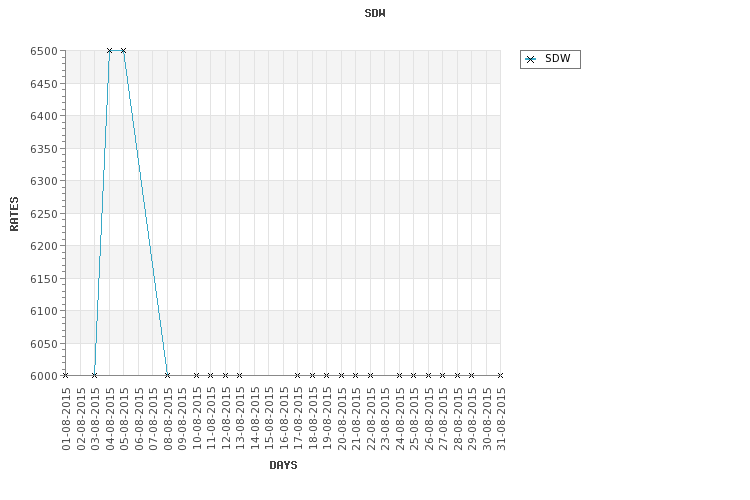Screen dimensions: 750x500
Task: Select the data point on 24-08-2015
Action: tap(399, 375)
